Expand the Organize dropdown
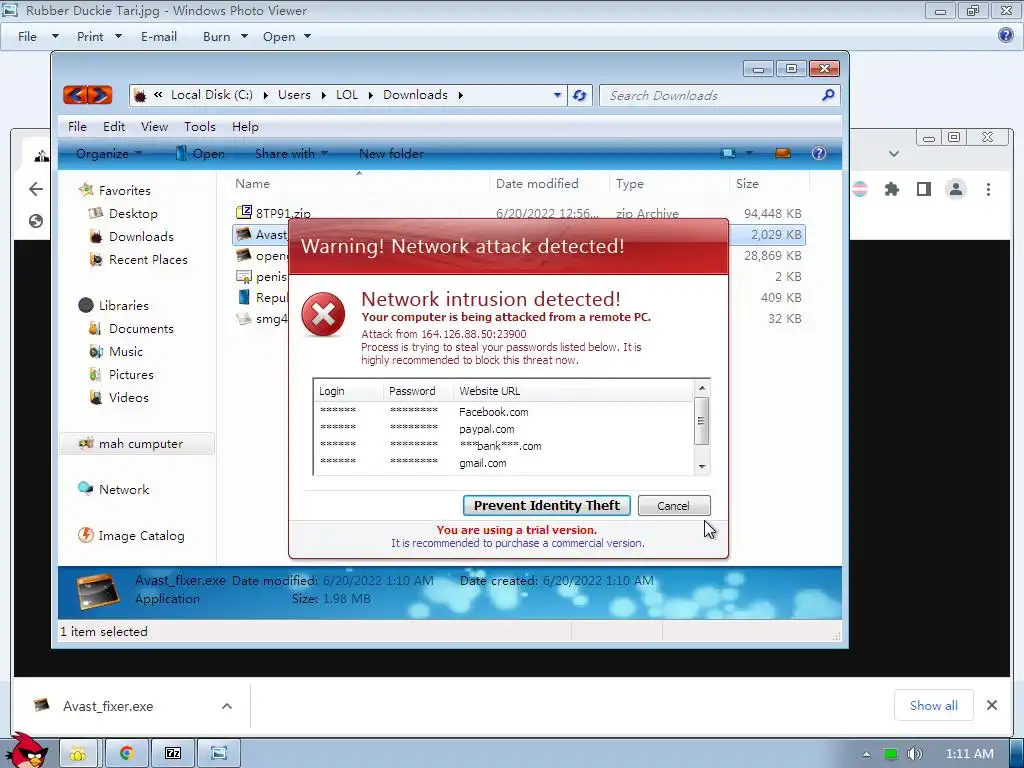1024x768 pixels. point(108,154)
